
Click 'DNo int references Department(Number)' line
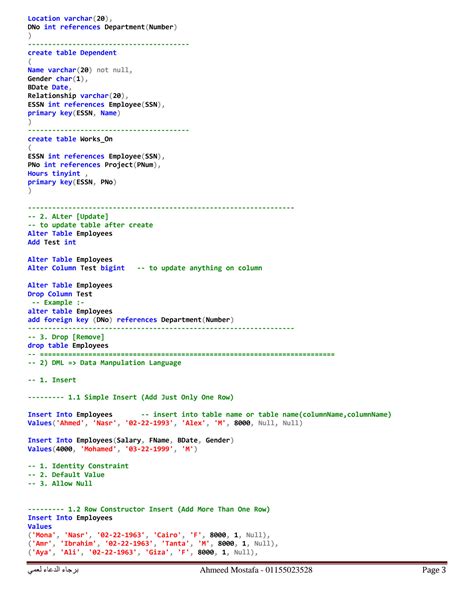click(102, 27)
